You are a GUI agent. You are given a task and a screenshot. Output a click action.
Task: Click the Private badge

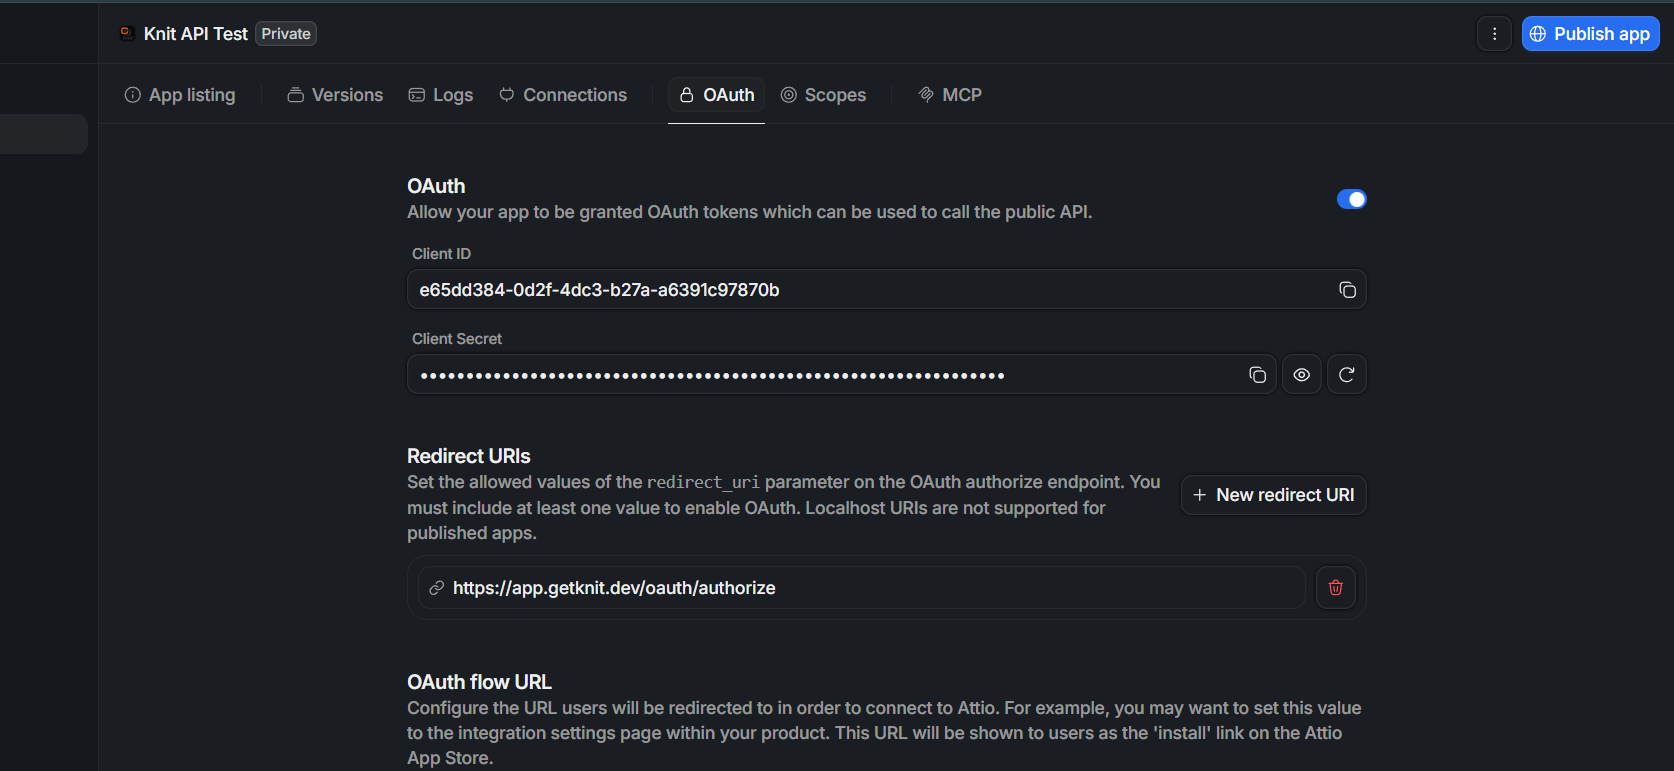tap(286, 34)
